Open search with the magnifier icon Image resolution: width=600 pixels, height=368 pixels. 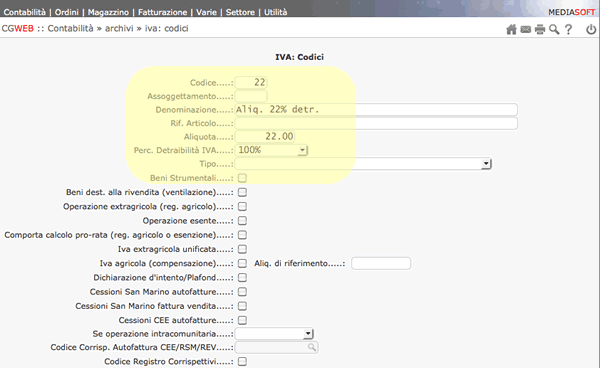point(554,29)
